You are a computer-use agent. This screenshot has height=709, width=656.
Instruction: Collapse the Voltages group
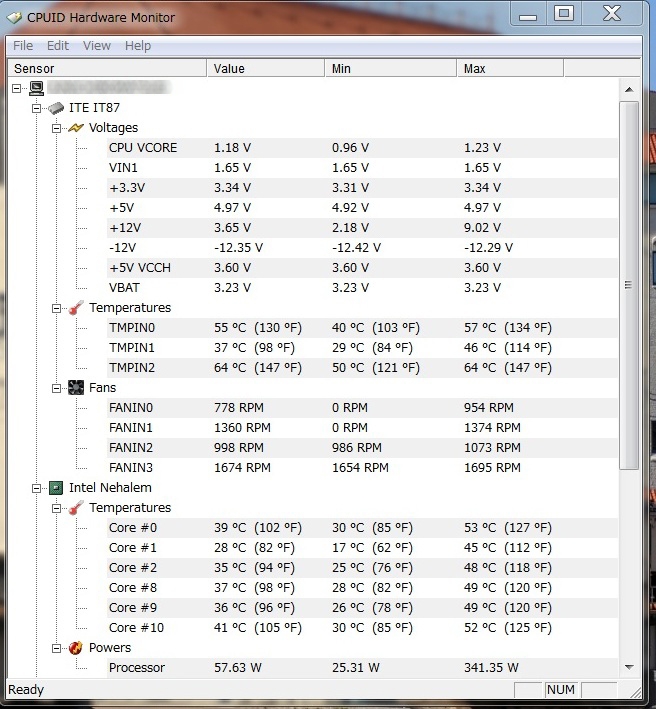pyautogui.click(x=57, y=128)
